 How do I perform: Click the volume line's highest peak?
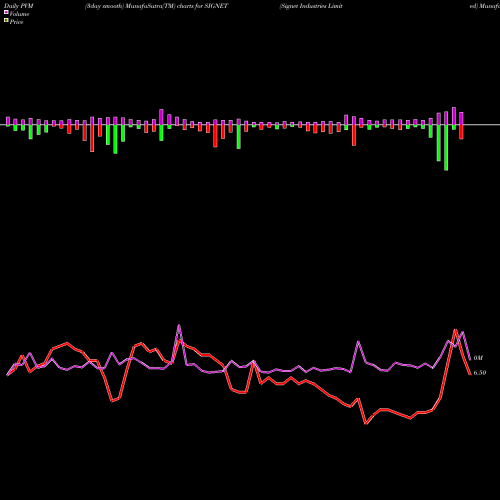pyautogui.click(x=179, y=325)
